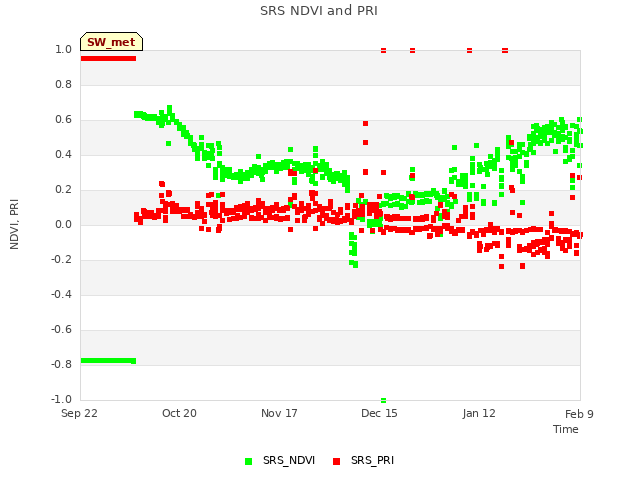This screenshot has height=480, width=640.
Task: Click the 'Dec 15' x-axis tick
Action: click(x=379, y=413)
